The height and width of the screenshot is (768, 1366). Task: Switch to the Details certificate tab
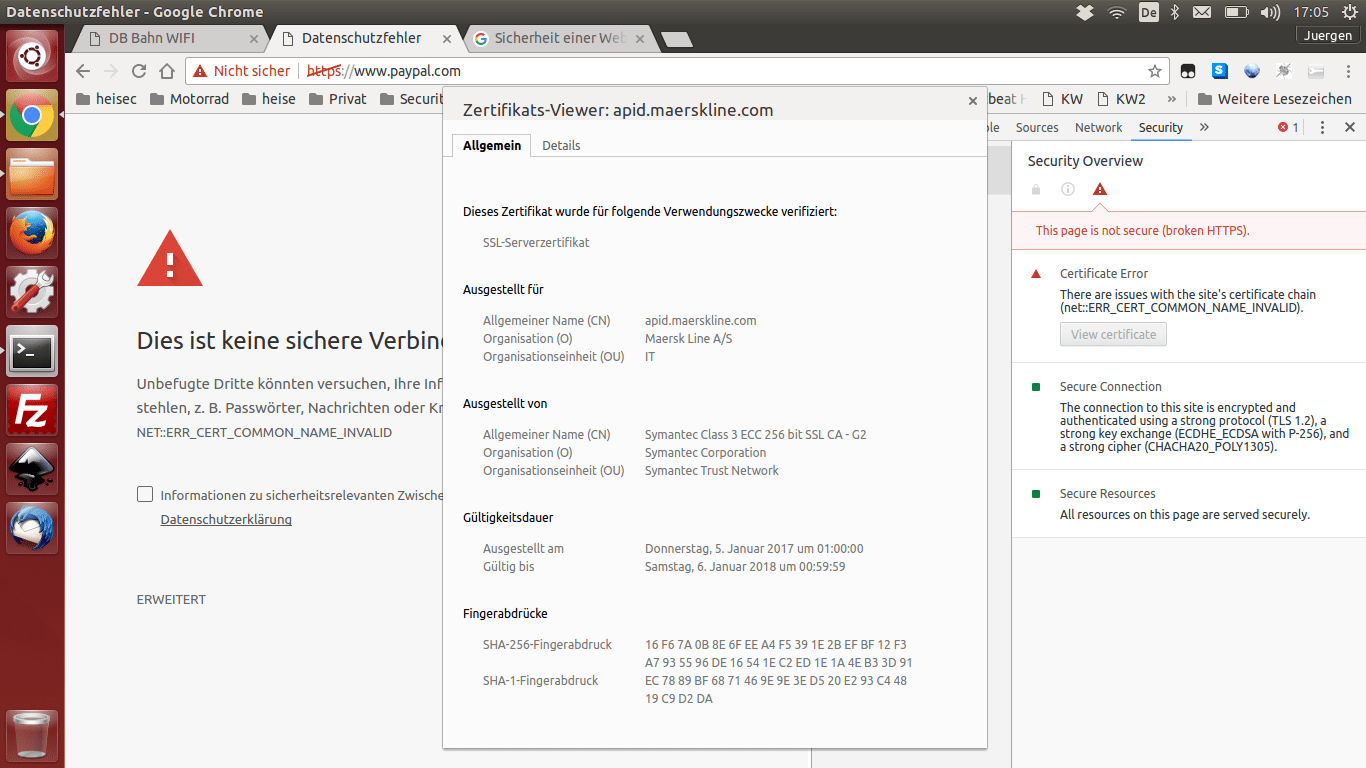click(x=561, y=145)
